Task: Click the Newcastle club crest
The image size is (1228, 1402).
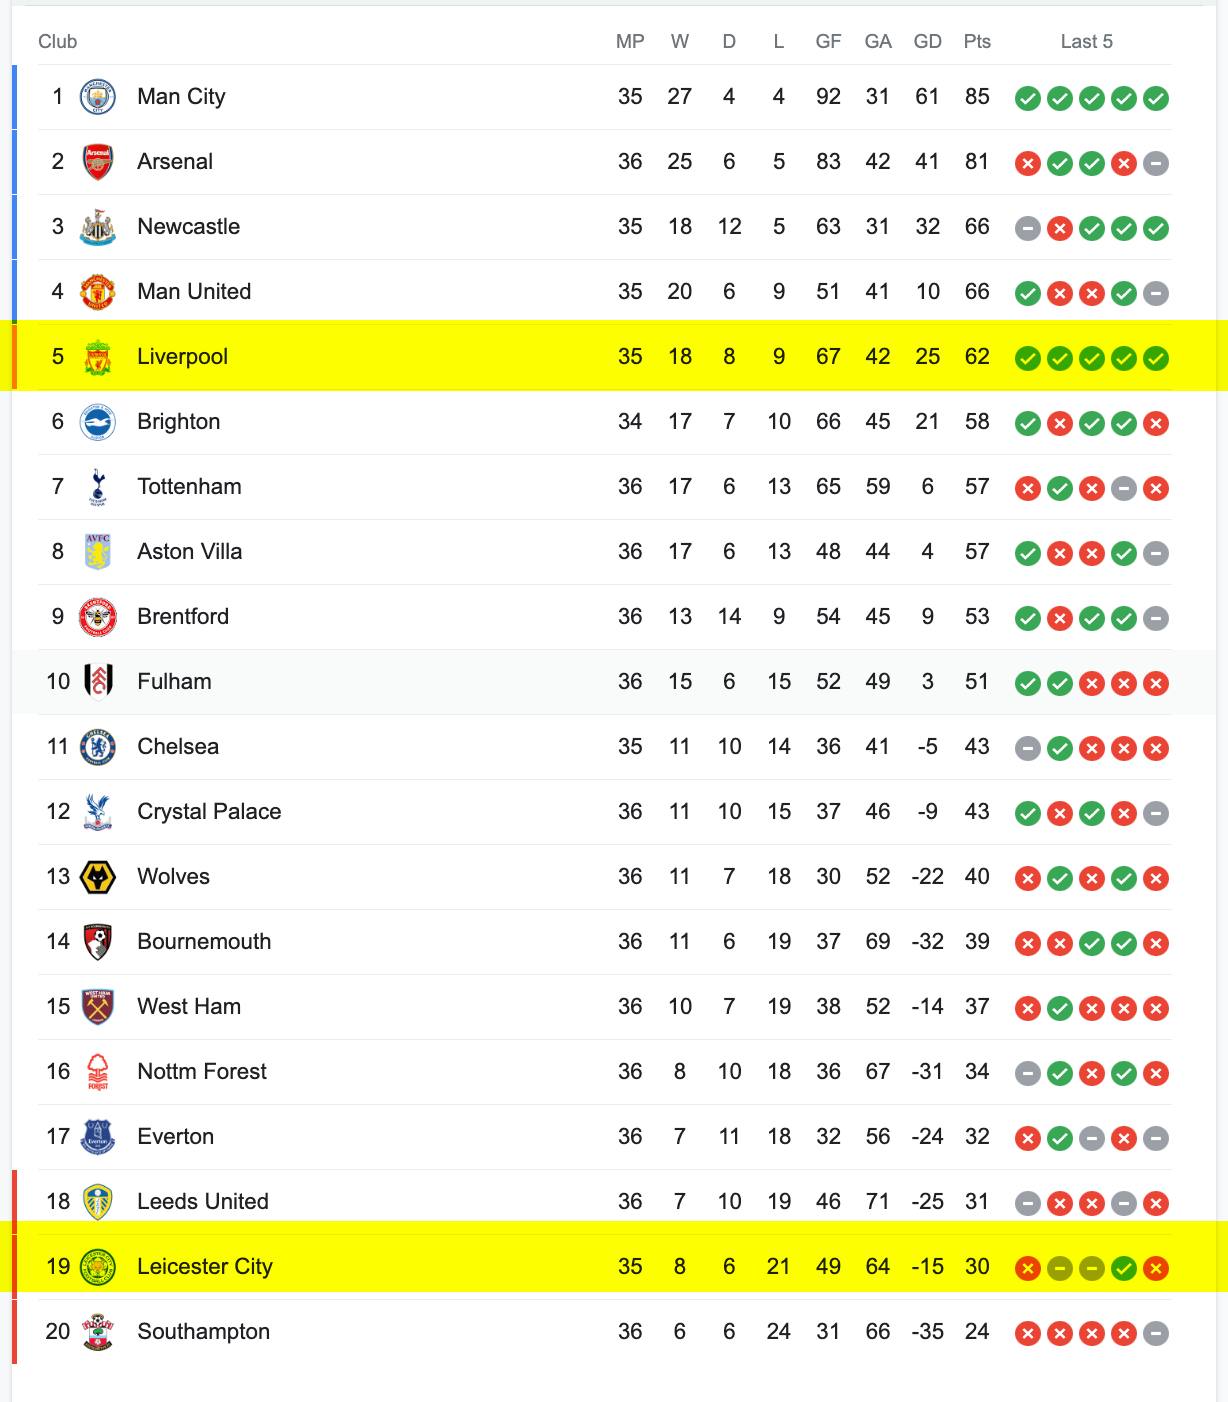Action: pyautogui.click(x=98, y=227)
